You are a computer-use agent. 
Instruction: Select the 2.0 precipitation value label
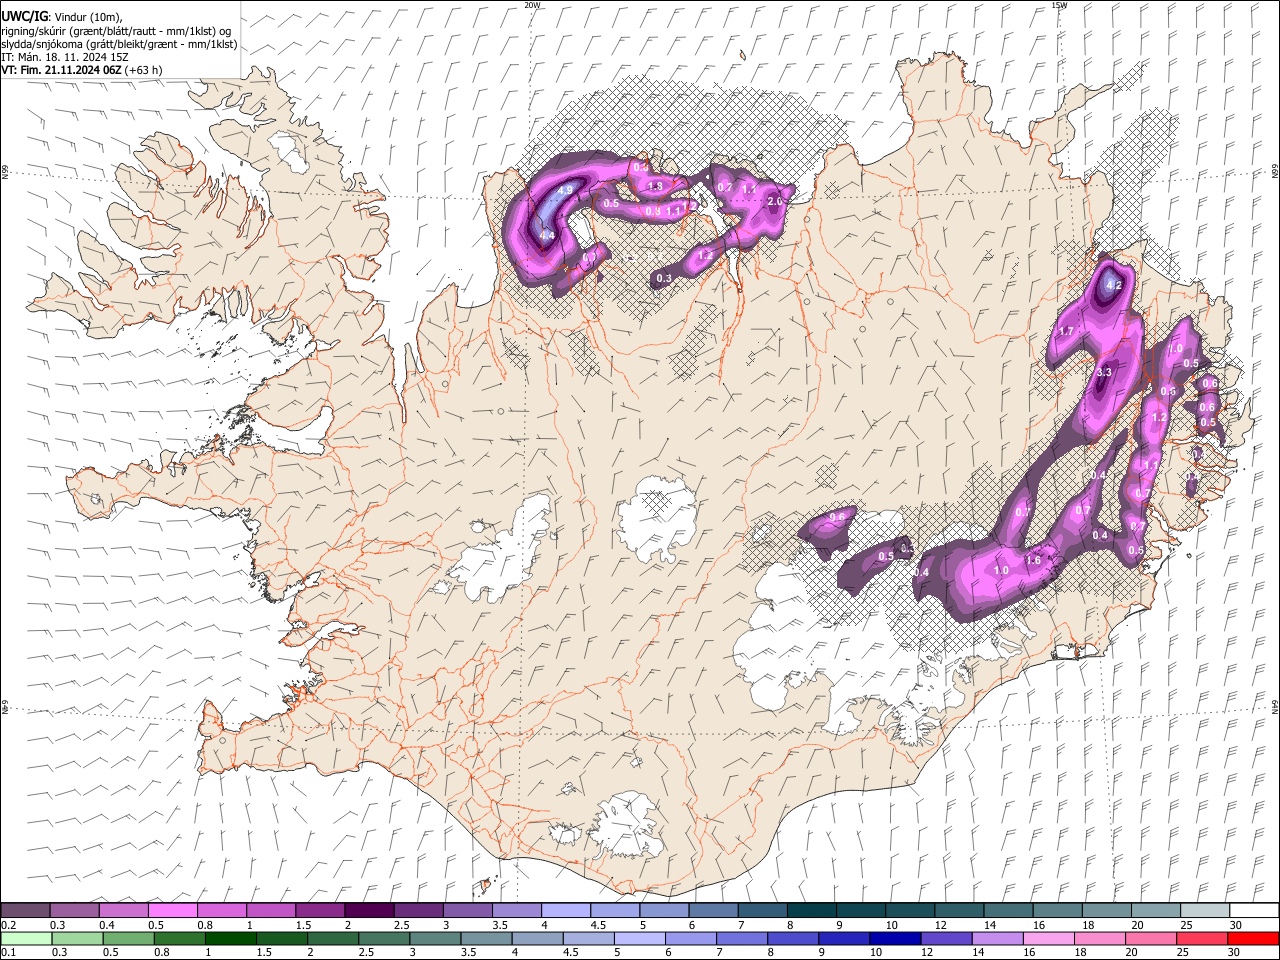(x=774, y=201)
